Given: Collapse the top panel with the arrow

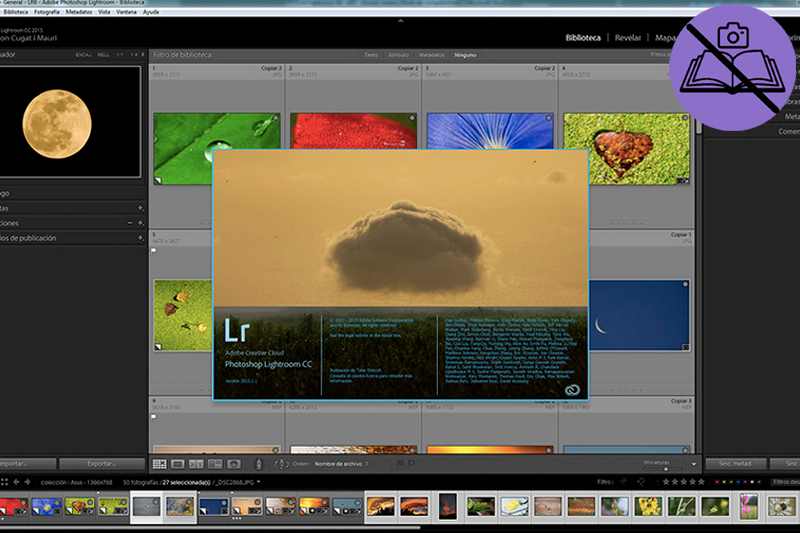Looking at the screenshot, I should [x=400, y=21].
